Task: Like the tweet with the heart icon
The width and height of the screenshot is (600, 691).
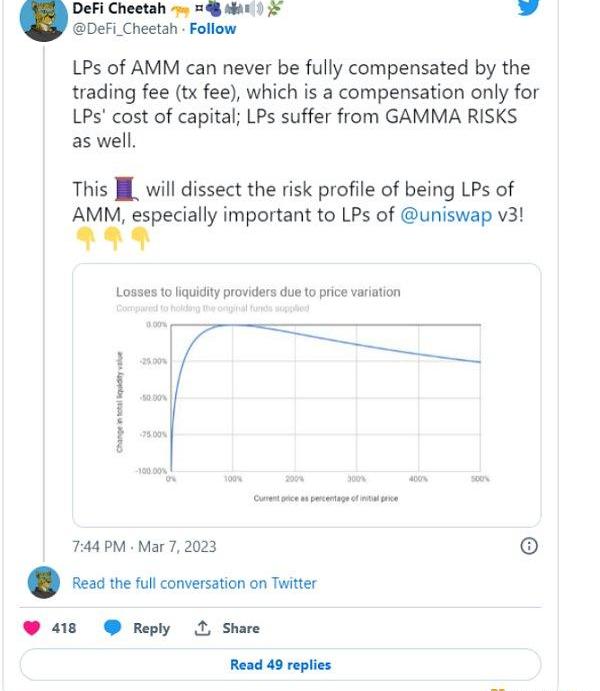Action: coord(32,628)
